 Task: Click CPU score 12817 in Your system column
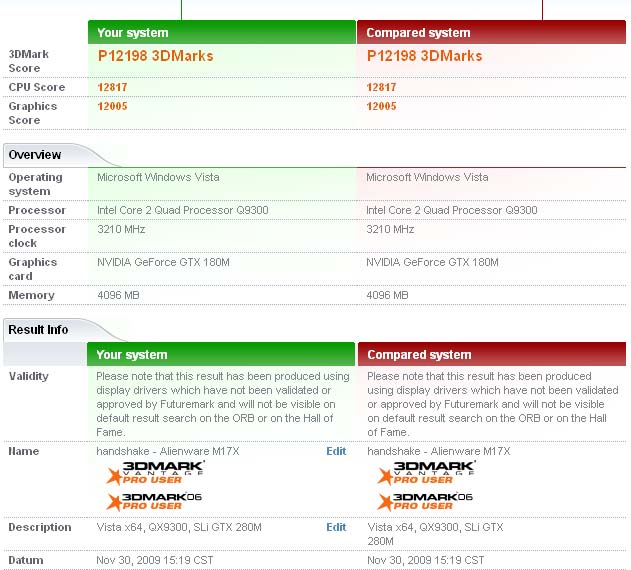point(112,87)
